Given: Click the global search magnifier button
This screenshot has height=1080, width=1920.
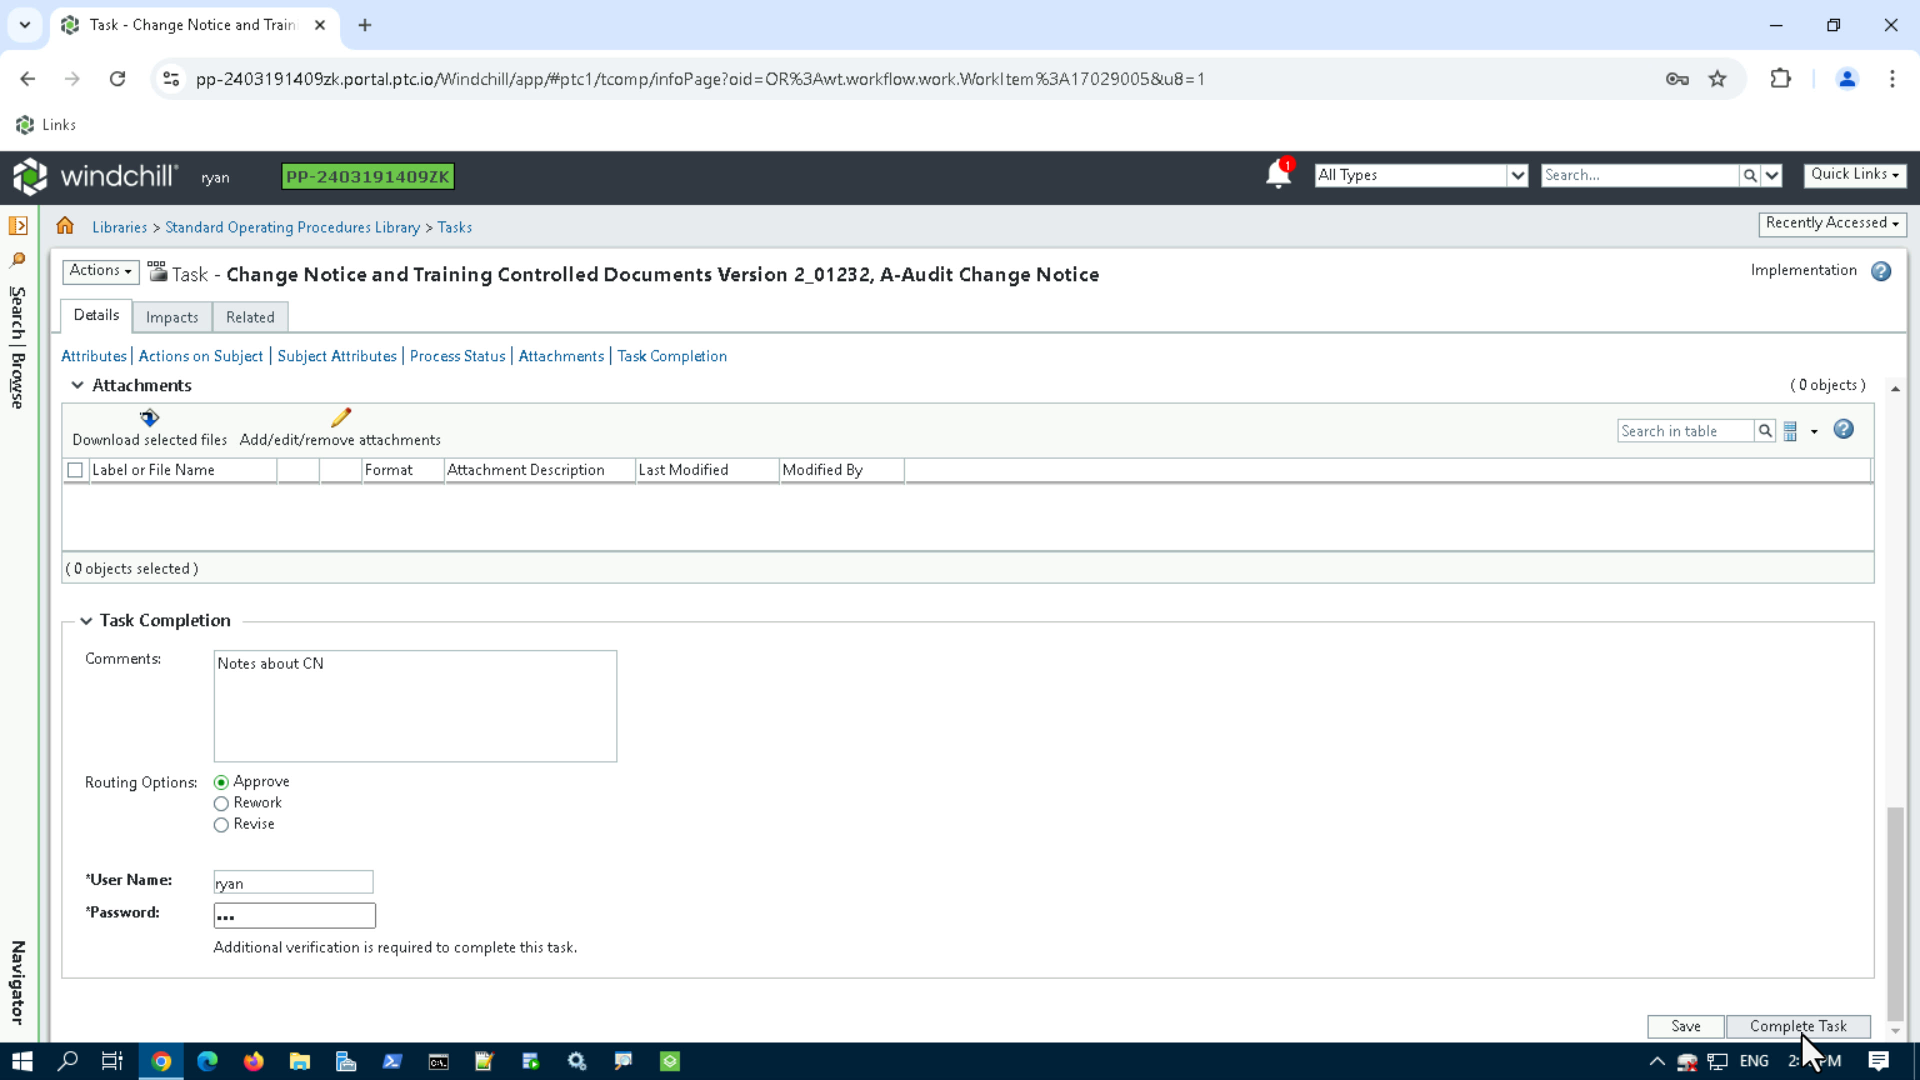Looking at the screenshot, I should pos(1750,175).
